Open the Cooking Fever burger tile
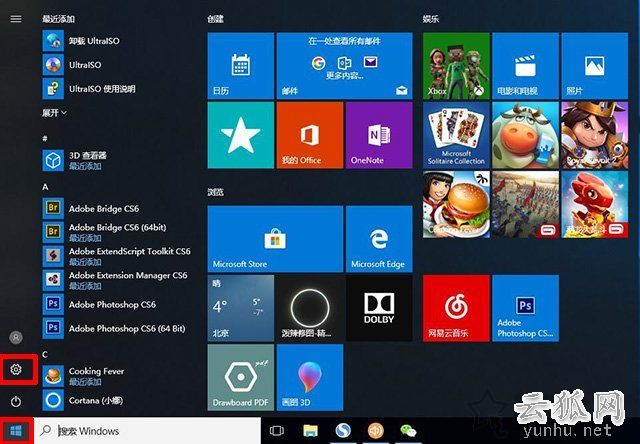 pos(456,204)
